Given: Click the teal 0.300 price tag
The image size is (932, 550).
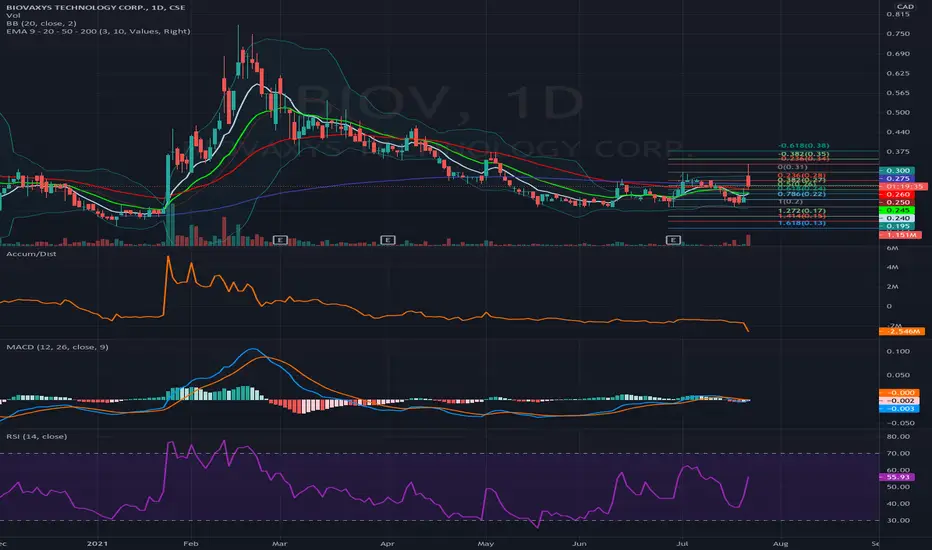Looking at the screenshot, I should click(896, 171).
